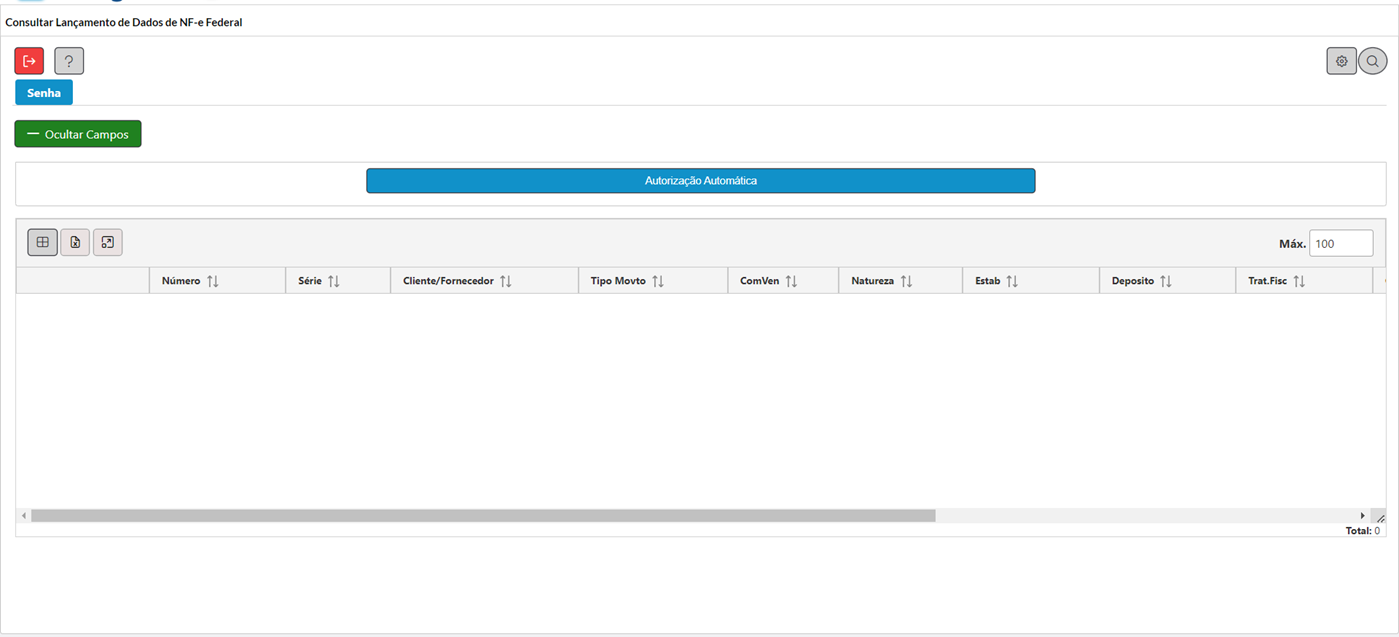Click the Número column header text
The height and width of the screenshot is (637, 1399).
(181, 281)
